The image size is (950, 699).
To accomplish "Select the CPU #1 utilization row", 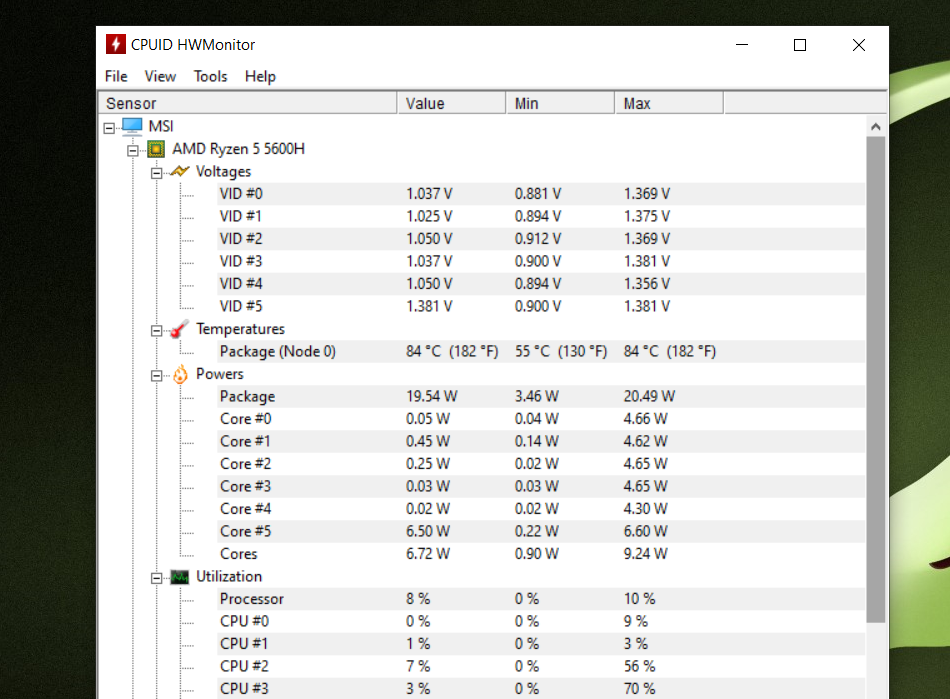I will [541, 643].
